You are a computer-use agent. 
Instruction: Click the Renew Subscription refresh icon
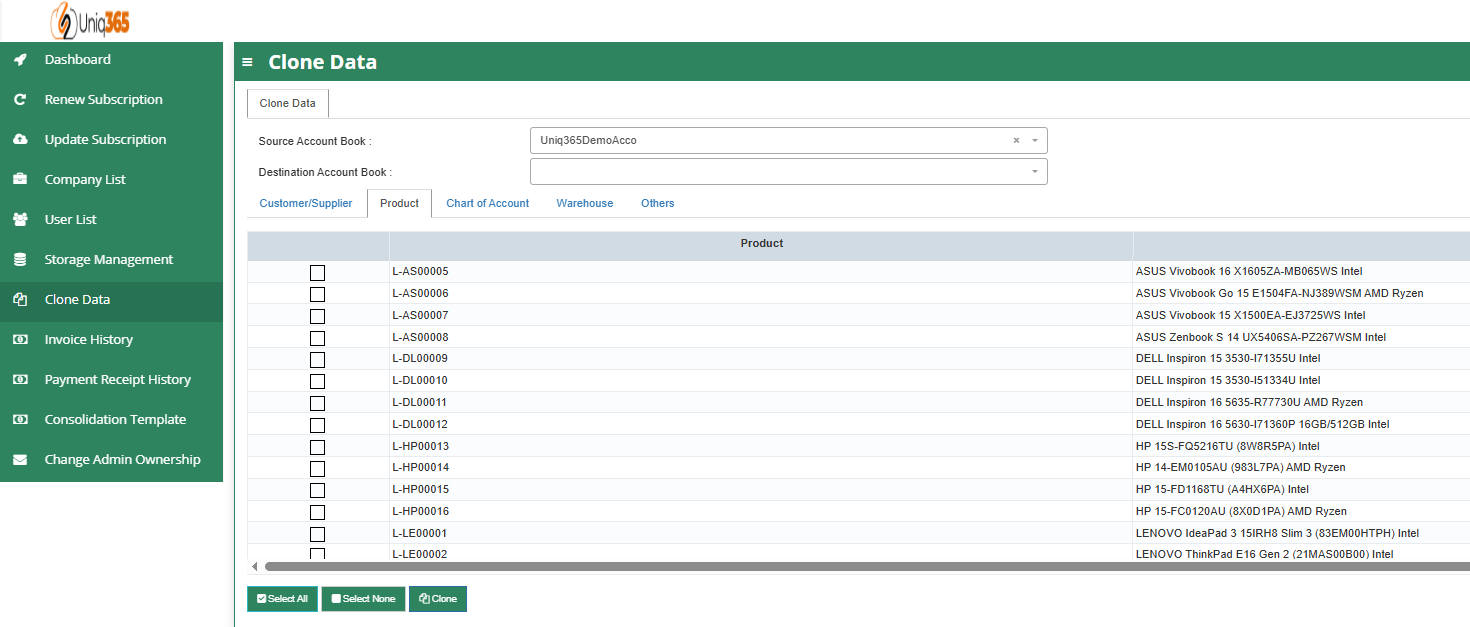pos(20,100)
